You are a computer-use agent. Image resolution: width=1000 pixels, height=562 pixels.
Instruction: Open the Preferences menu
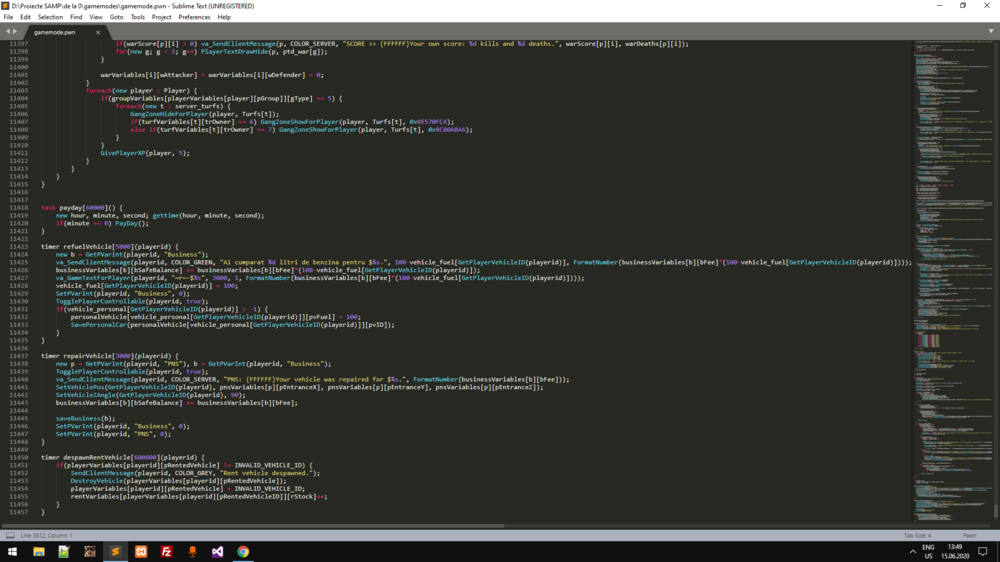tap(195, 17)
